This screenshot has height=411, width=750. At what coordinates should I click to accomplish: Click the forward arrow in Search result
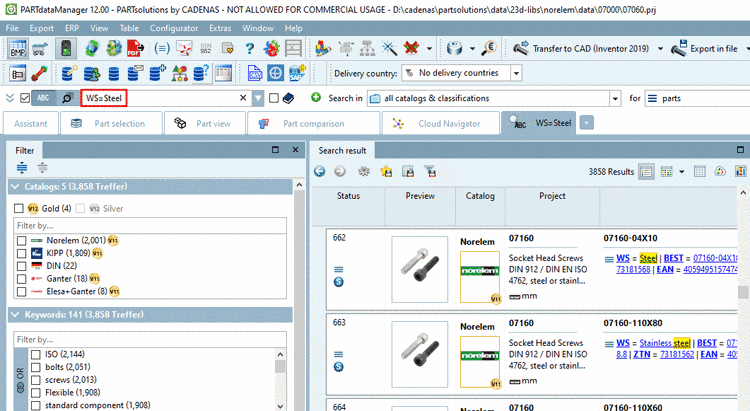340,171
